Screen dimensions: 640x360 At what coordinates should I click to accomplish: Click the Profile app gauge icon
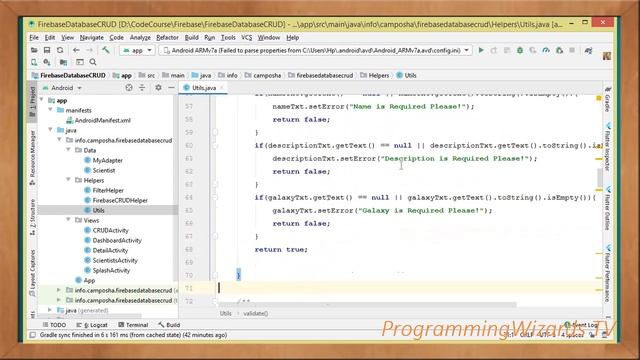click(546, 50)
